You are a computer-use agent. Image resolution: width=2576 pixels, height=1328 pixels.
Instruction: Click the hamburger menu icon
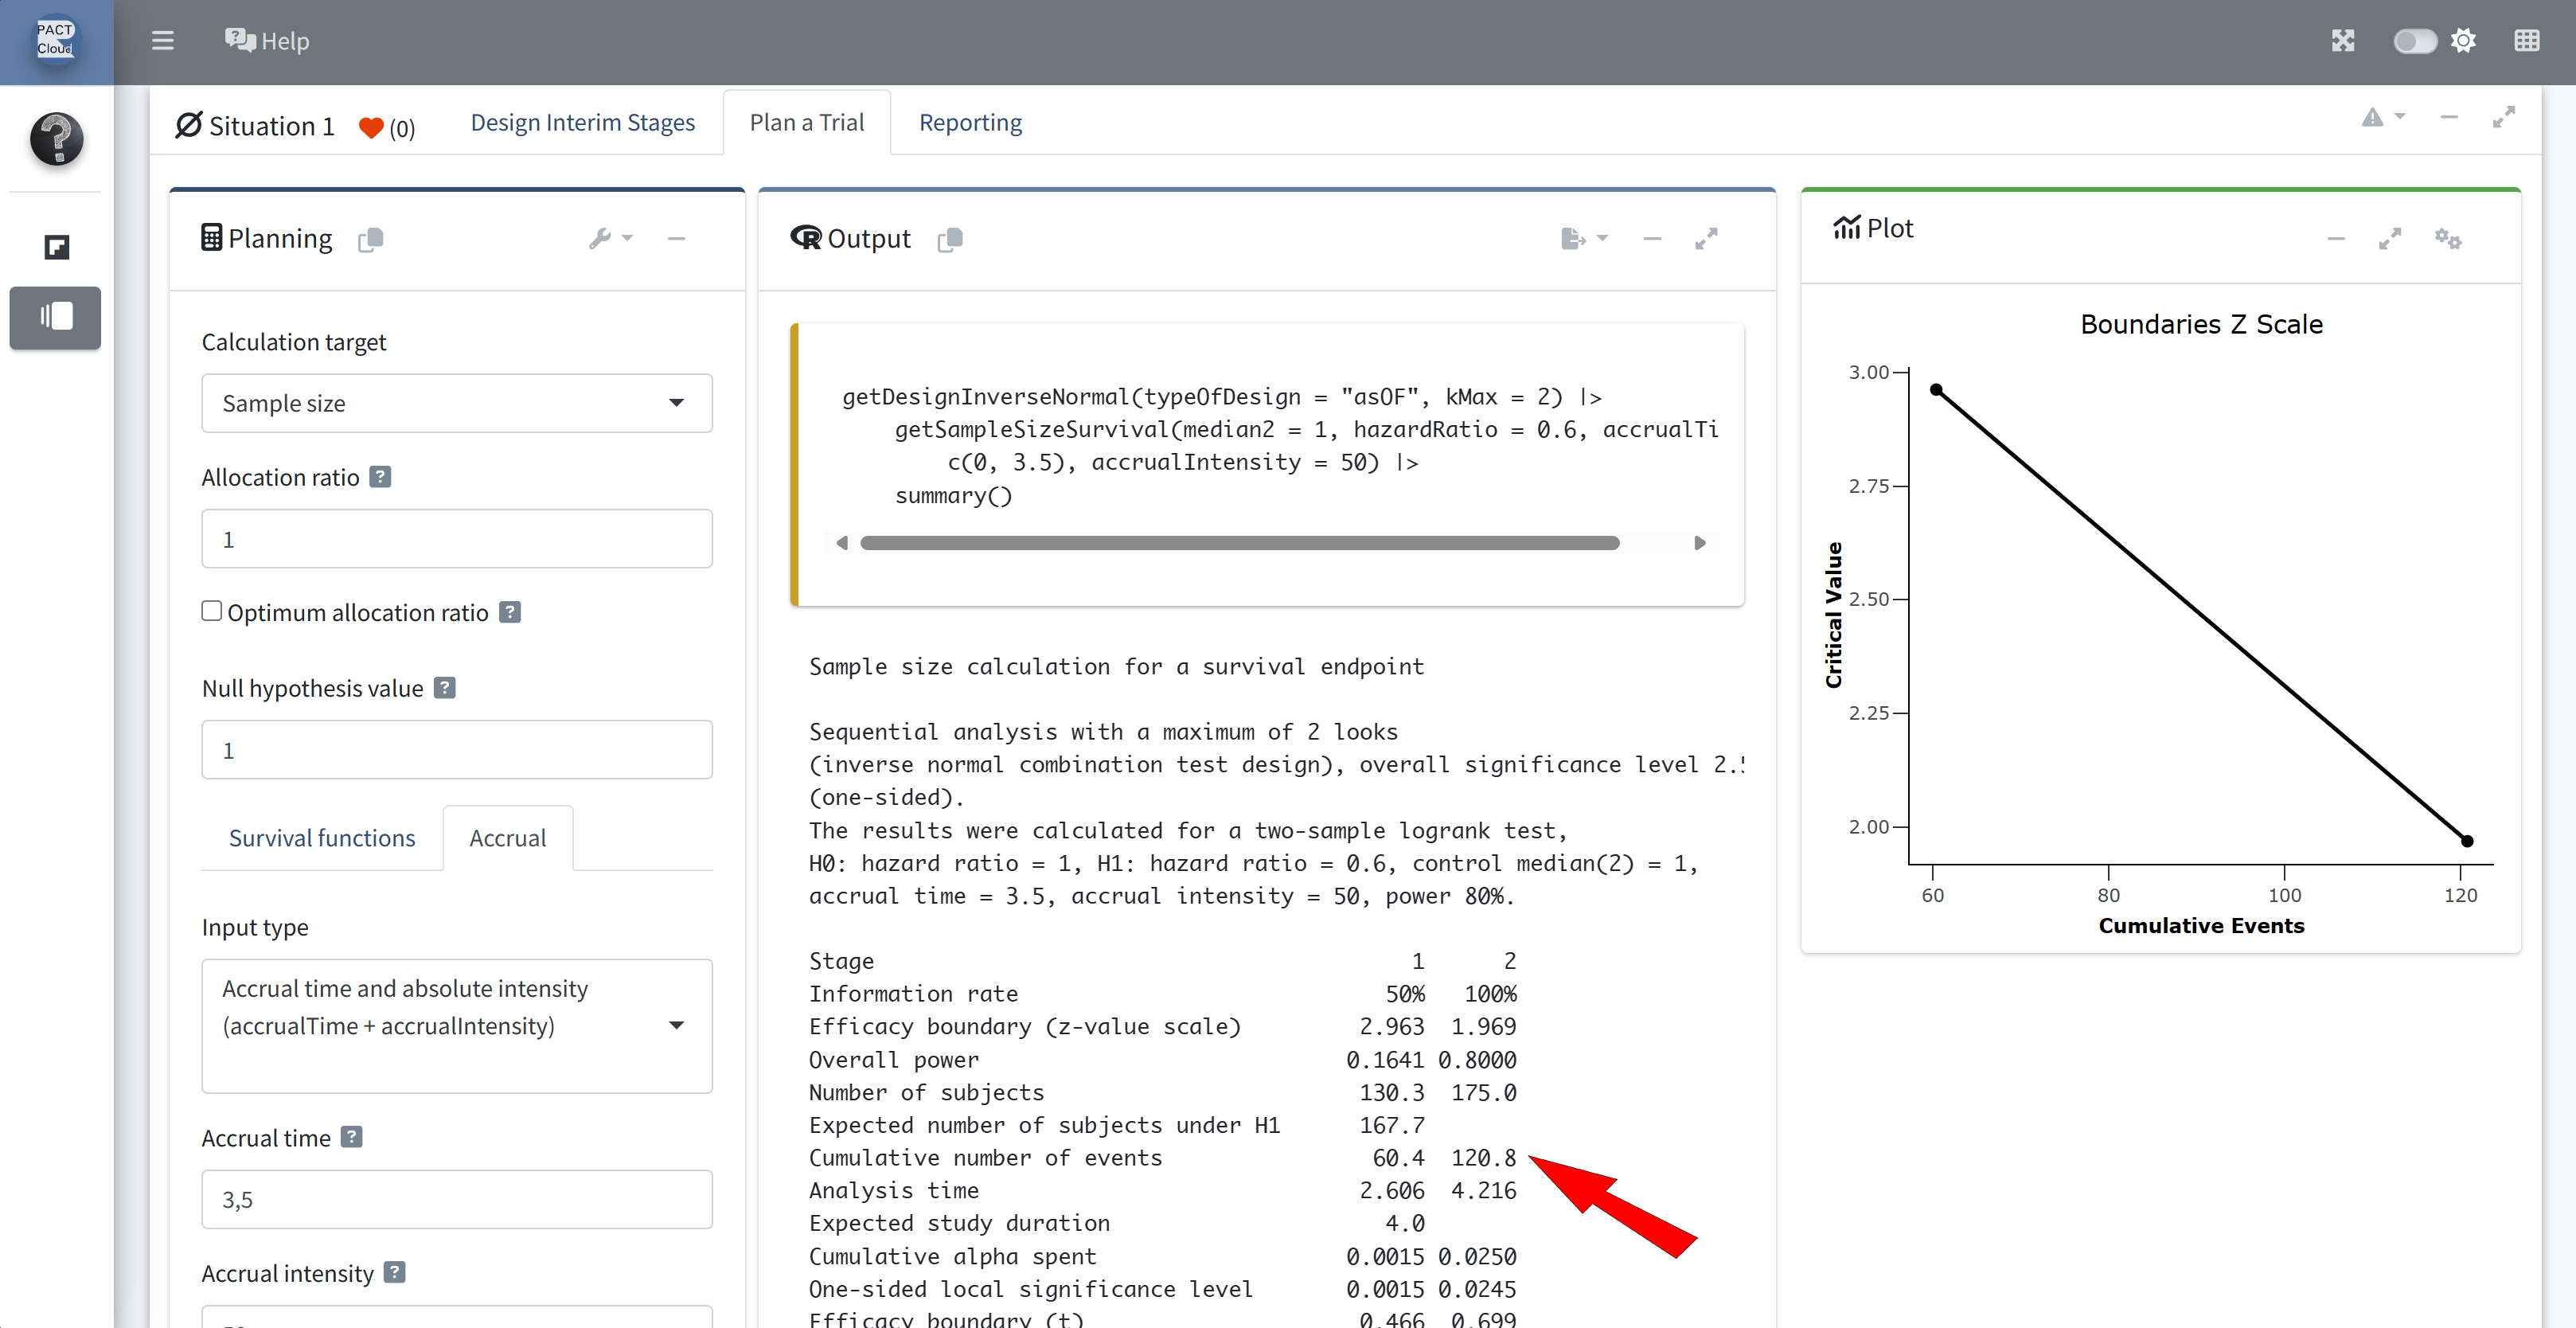click(x=162, y=41)
